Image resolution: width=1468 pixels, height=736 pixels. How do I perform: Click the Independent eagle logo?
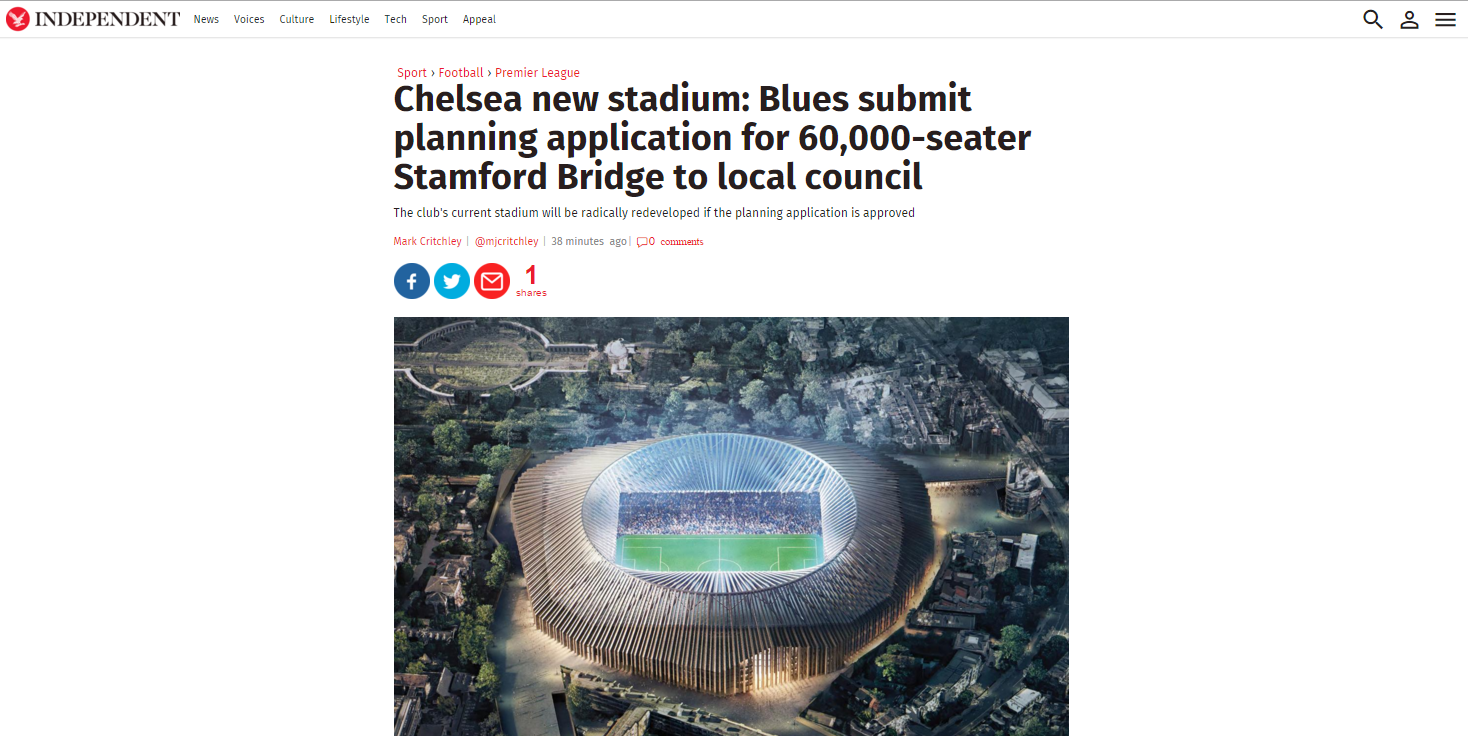(x=18, y=19)
